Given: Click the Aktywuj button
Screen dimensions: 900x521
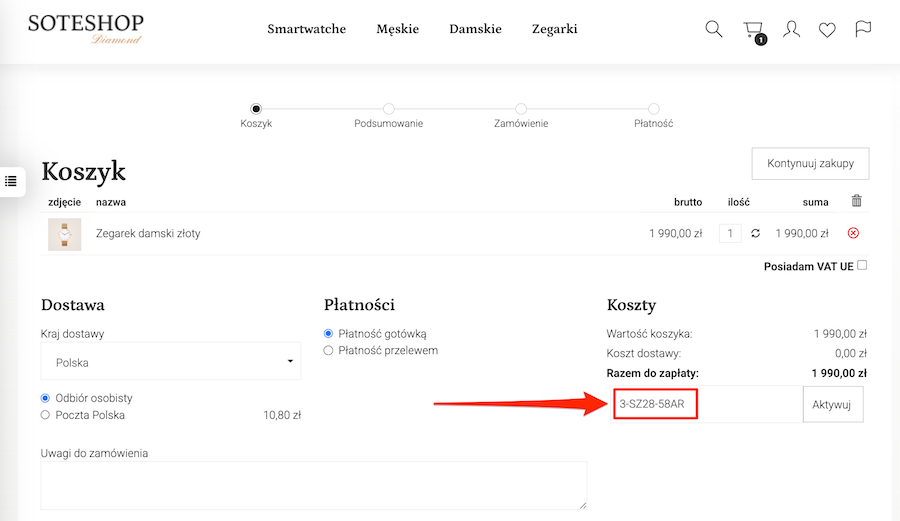Looking at the screenshot, I should point(833,405).
